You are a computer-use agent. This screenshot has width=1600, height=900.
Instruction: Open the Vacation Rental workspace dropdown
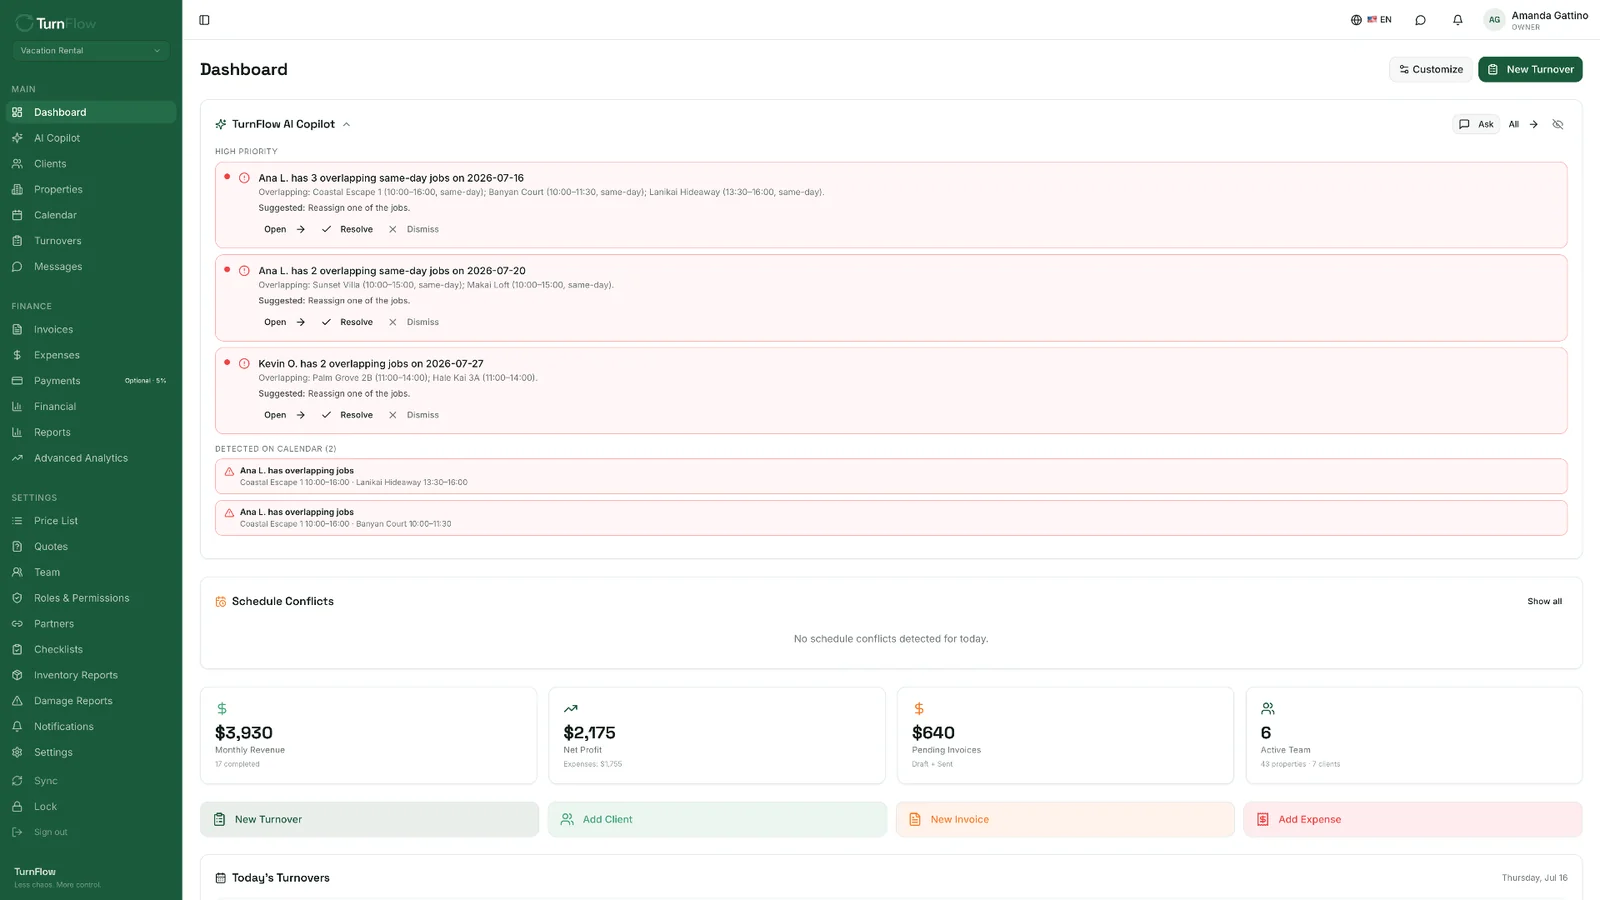(x=90, y=51)
